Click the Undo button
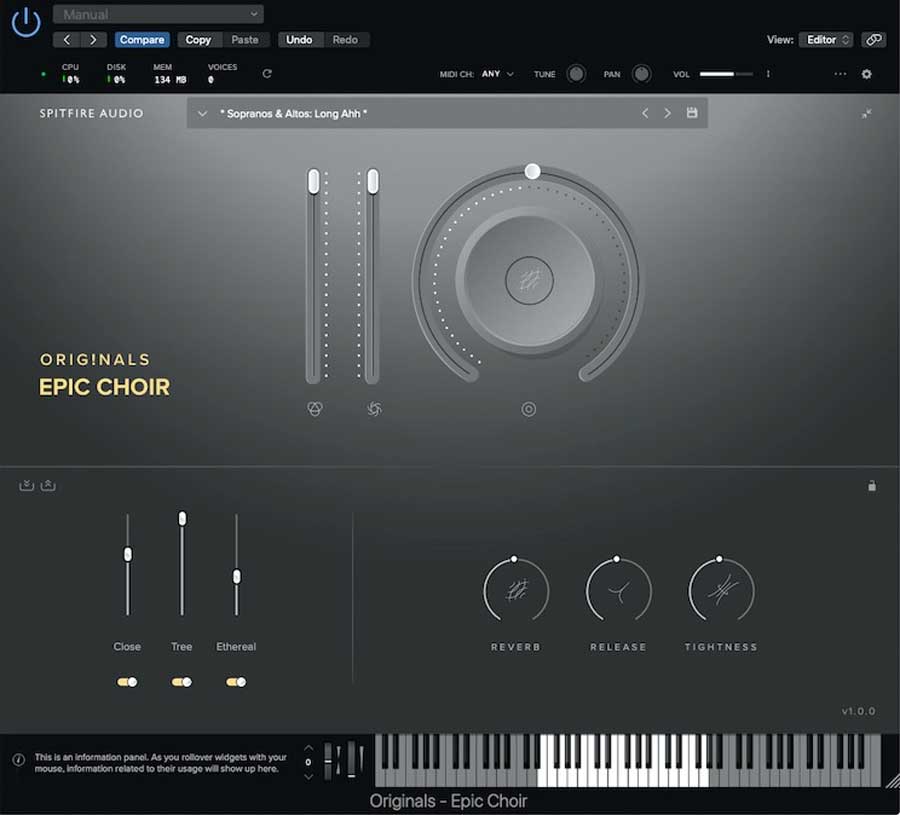The image size is (900, 815). [299, 40]
